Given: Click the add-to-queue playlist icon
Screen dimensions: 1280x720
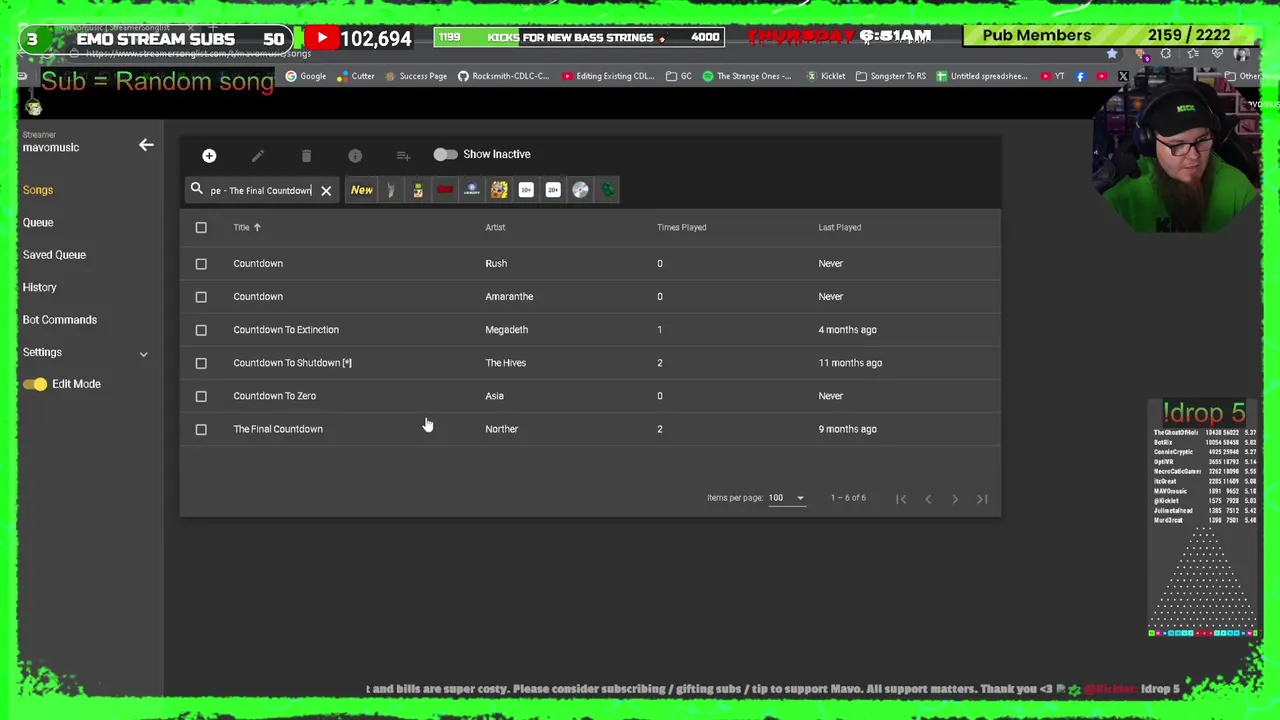Looking at the screenshot, I should pyautogui.click(x=403, y=155).
